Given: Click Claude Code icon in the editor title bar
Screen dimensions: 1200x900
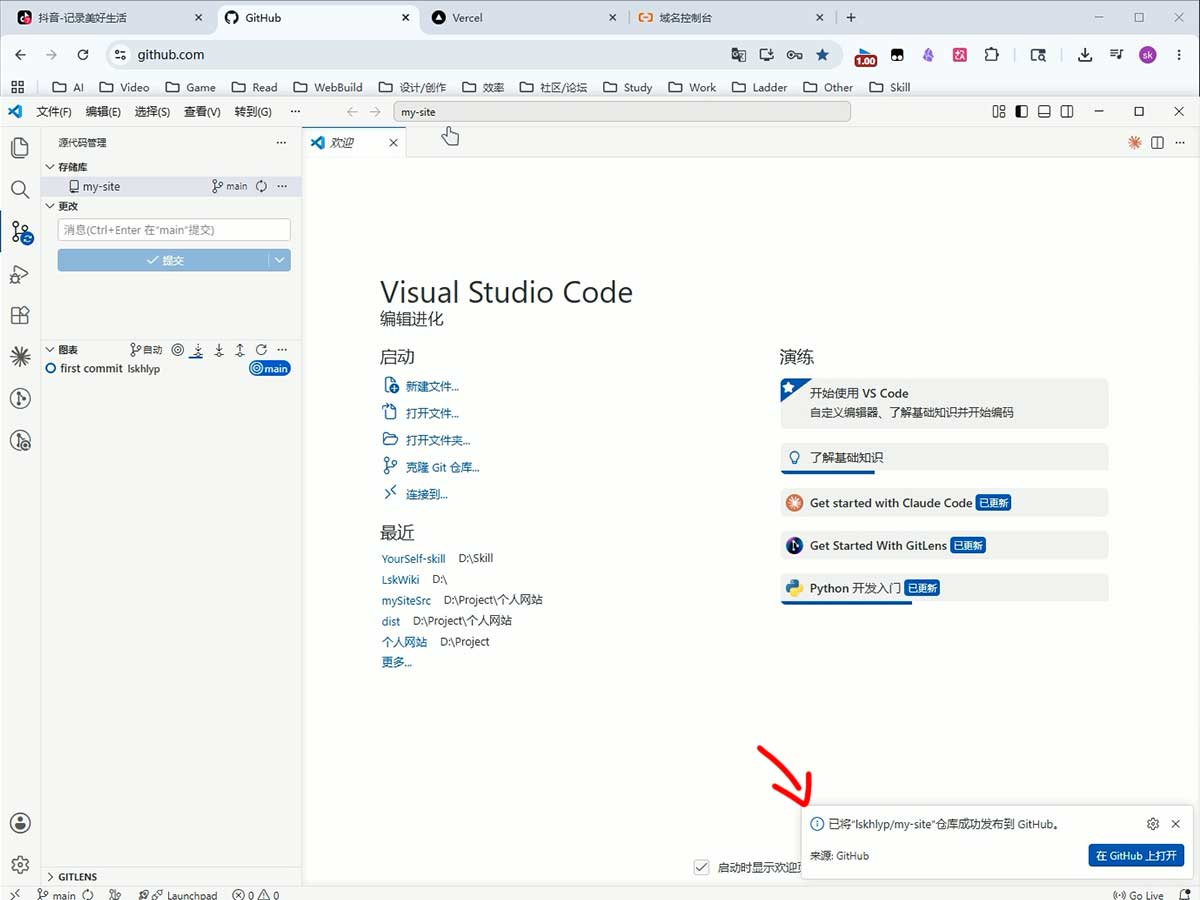Looking at the screenshot, I should pyautogui.click(x=1134, y=143).
